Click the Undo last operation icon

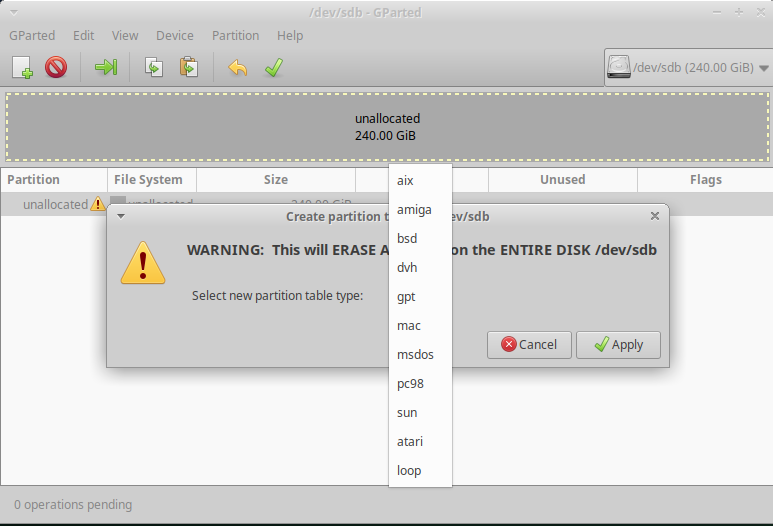point(238,68)
